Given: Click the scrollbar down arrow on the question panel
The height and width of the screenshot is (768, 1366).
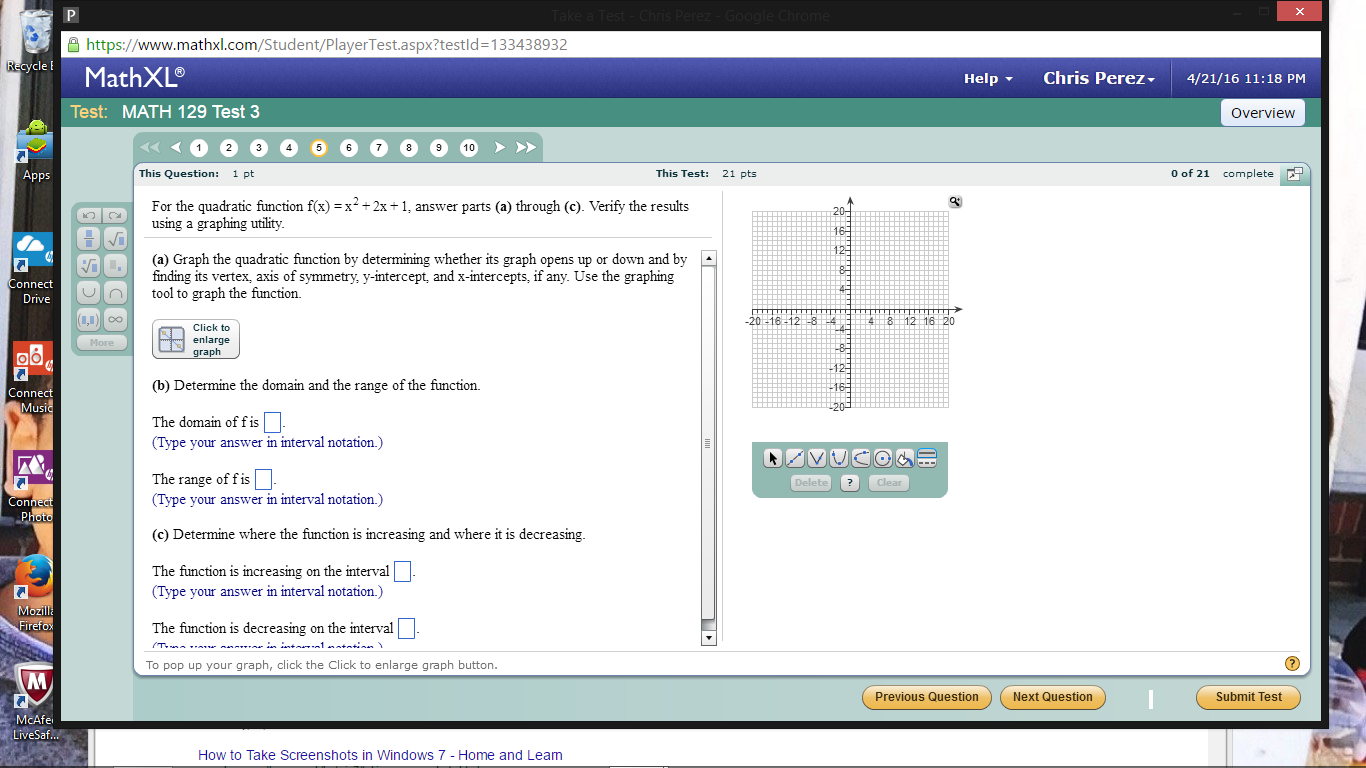Looking at the screenshot, I should (x=708, y=636).
